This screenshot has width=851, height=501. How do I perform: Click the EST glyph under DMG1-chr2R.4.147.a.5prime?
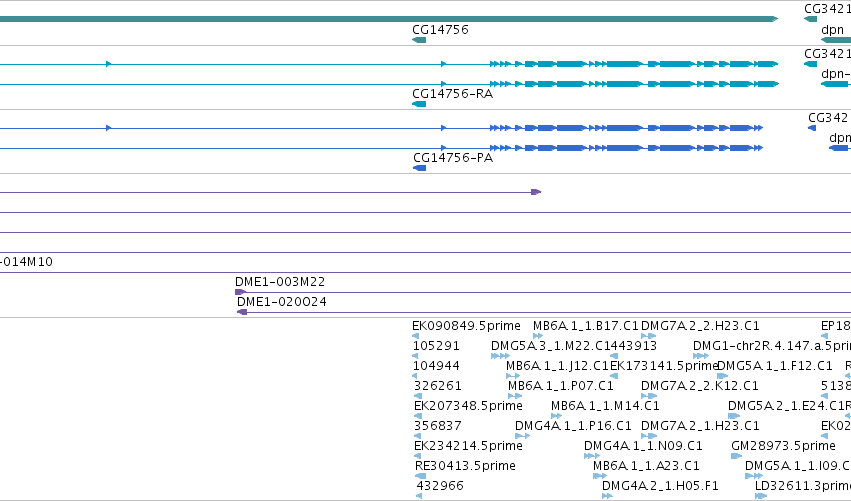701,356
